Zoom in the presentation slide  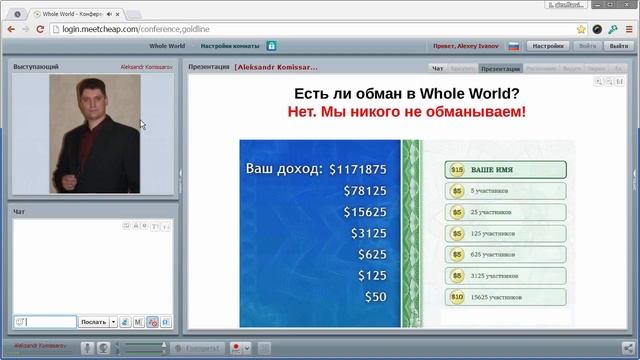(598, 82)
